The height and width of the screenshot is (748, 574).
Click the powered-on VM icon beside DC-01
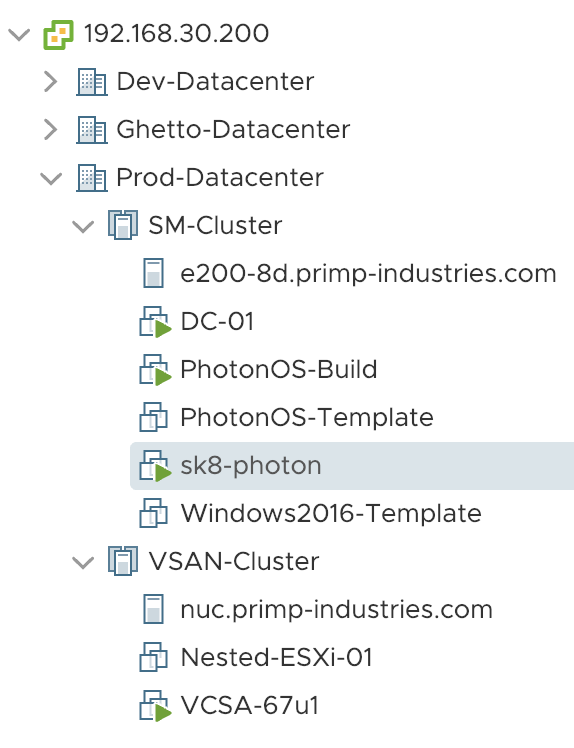coord(155,322)
